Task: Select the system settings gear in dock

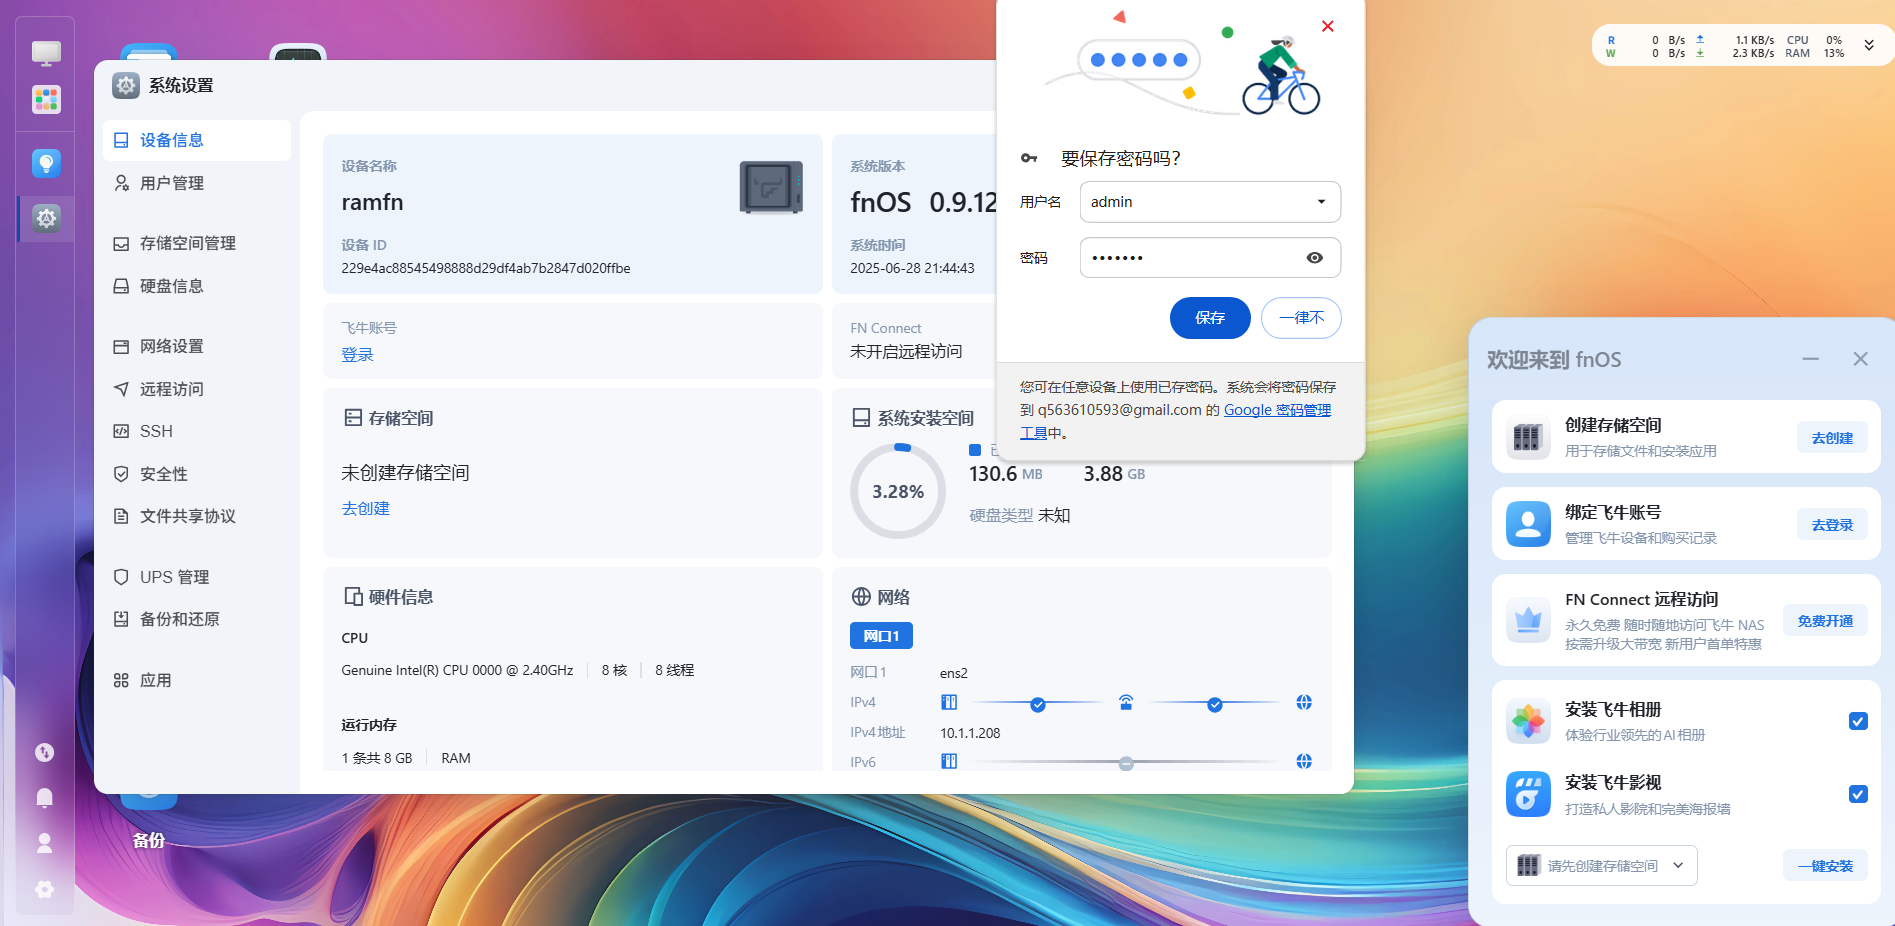Action: point(46,218)
